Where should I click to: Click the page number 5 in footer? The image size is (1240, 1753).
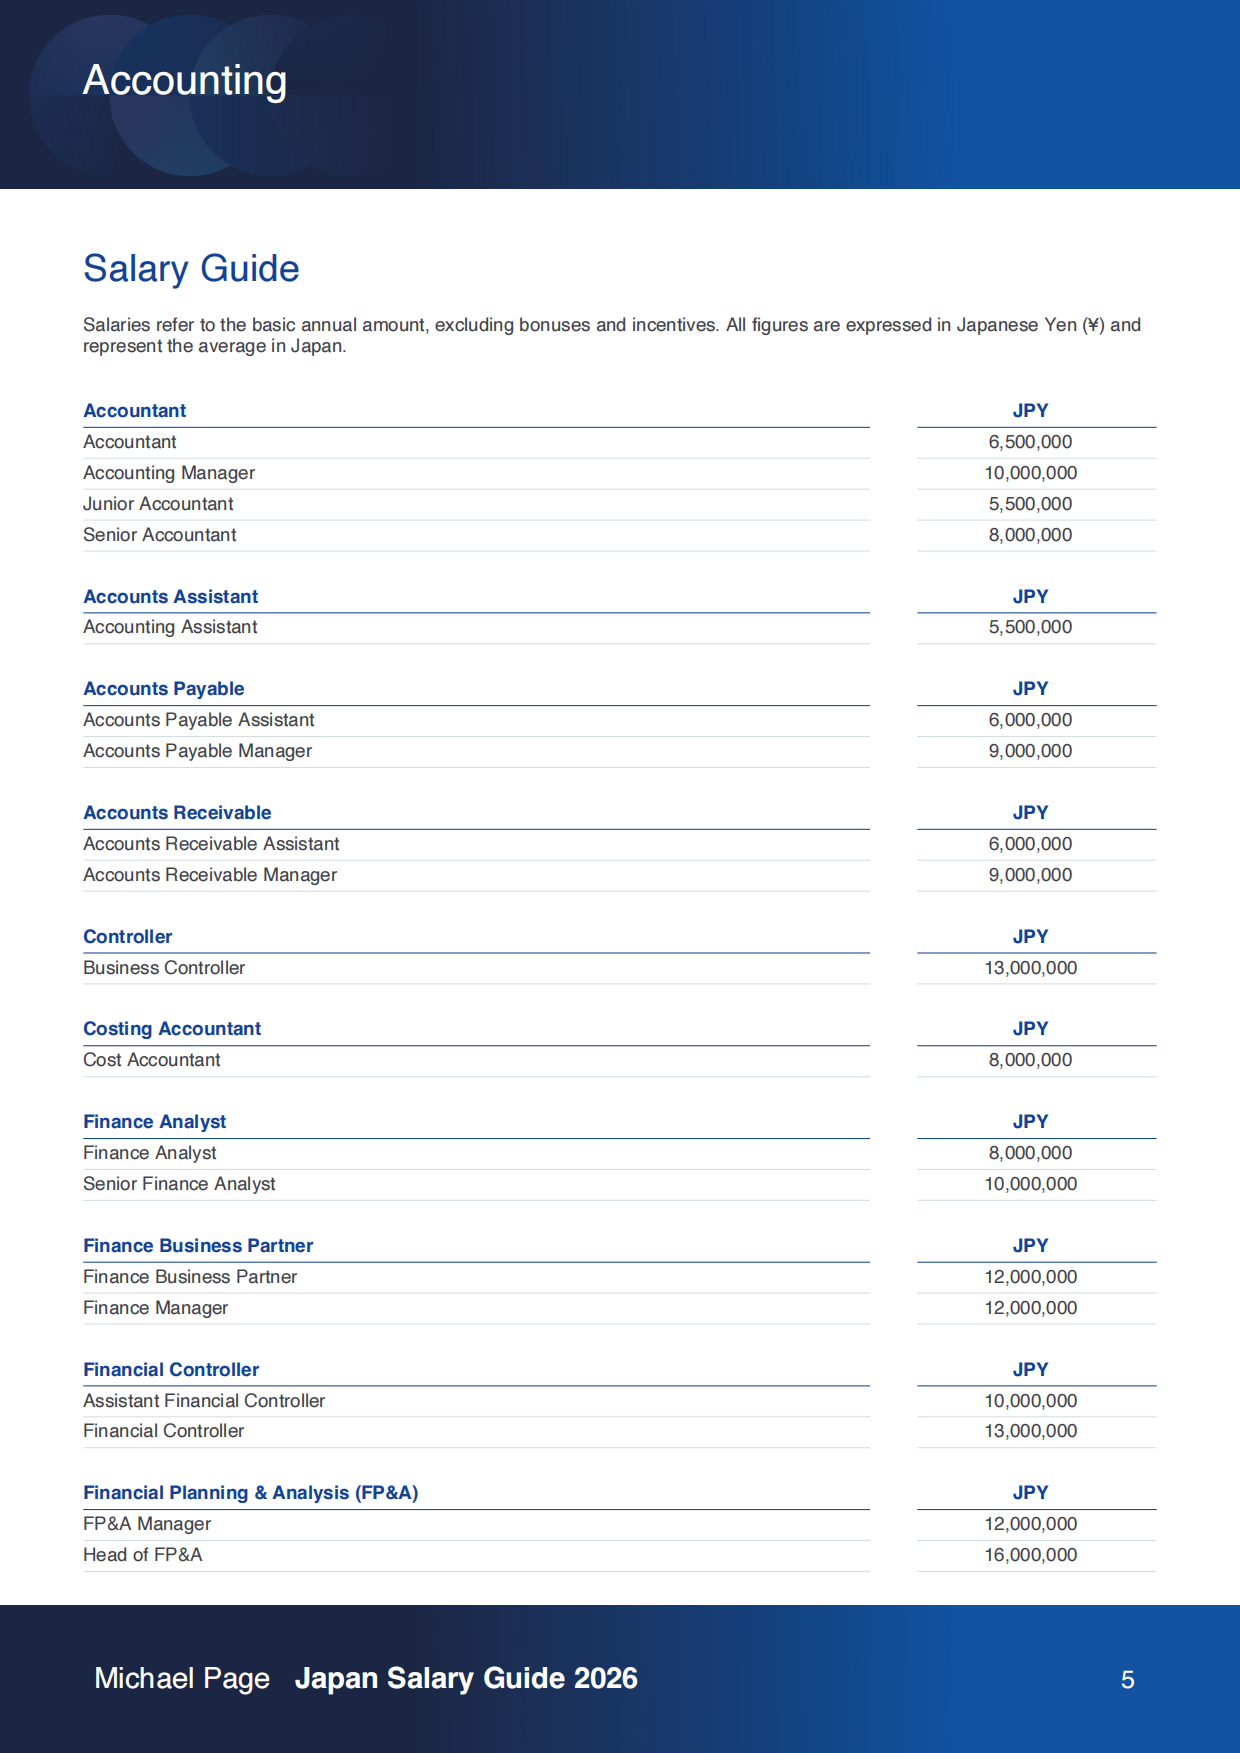pyautogui.click(x=1128, y=1680)
